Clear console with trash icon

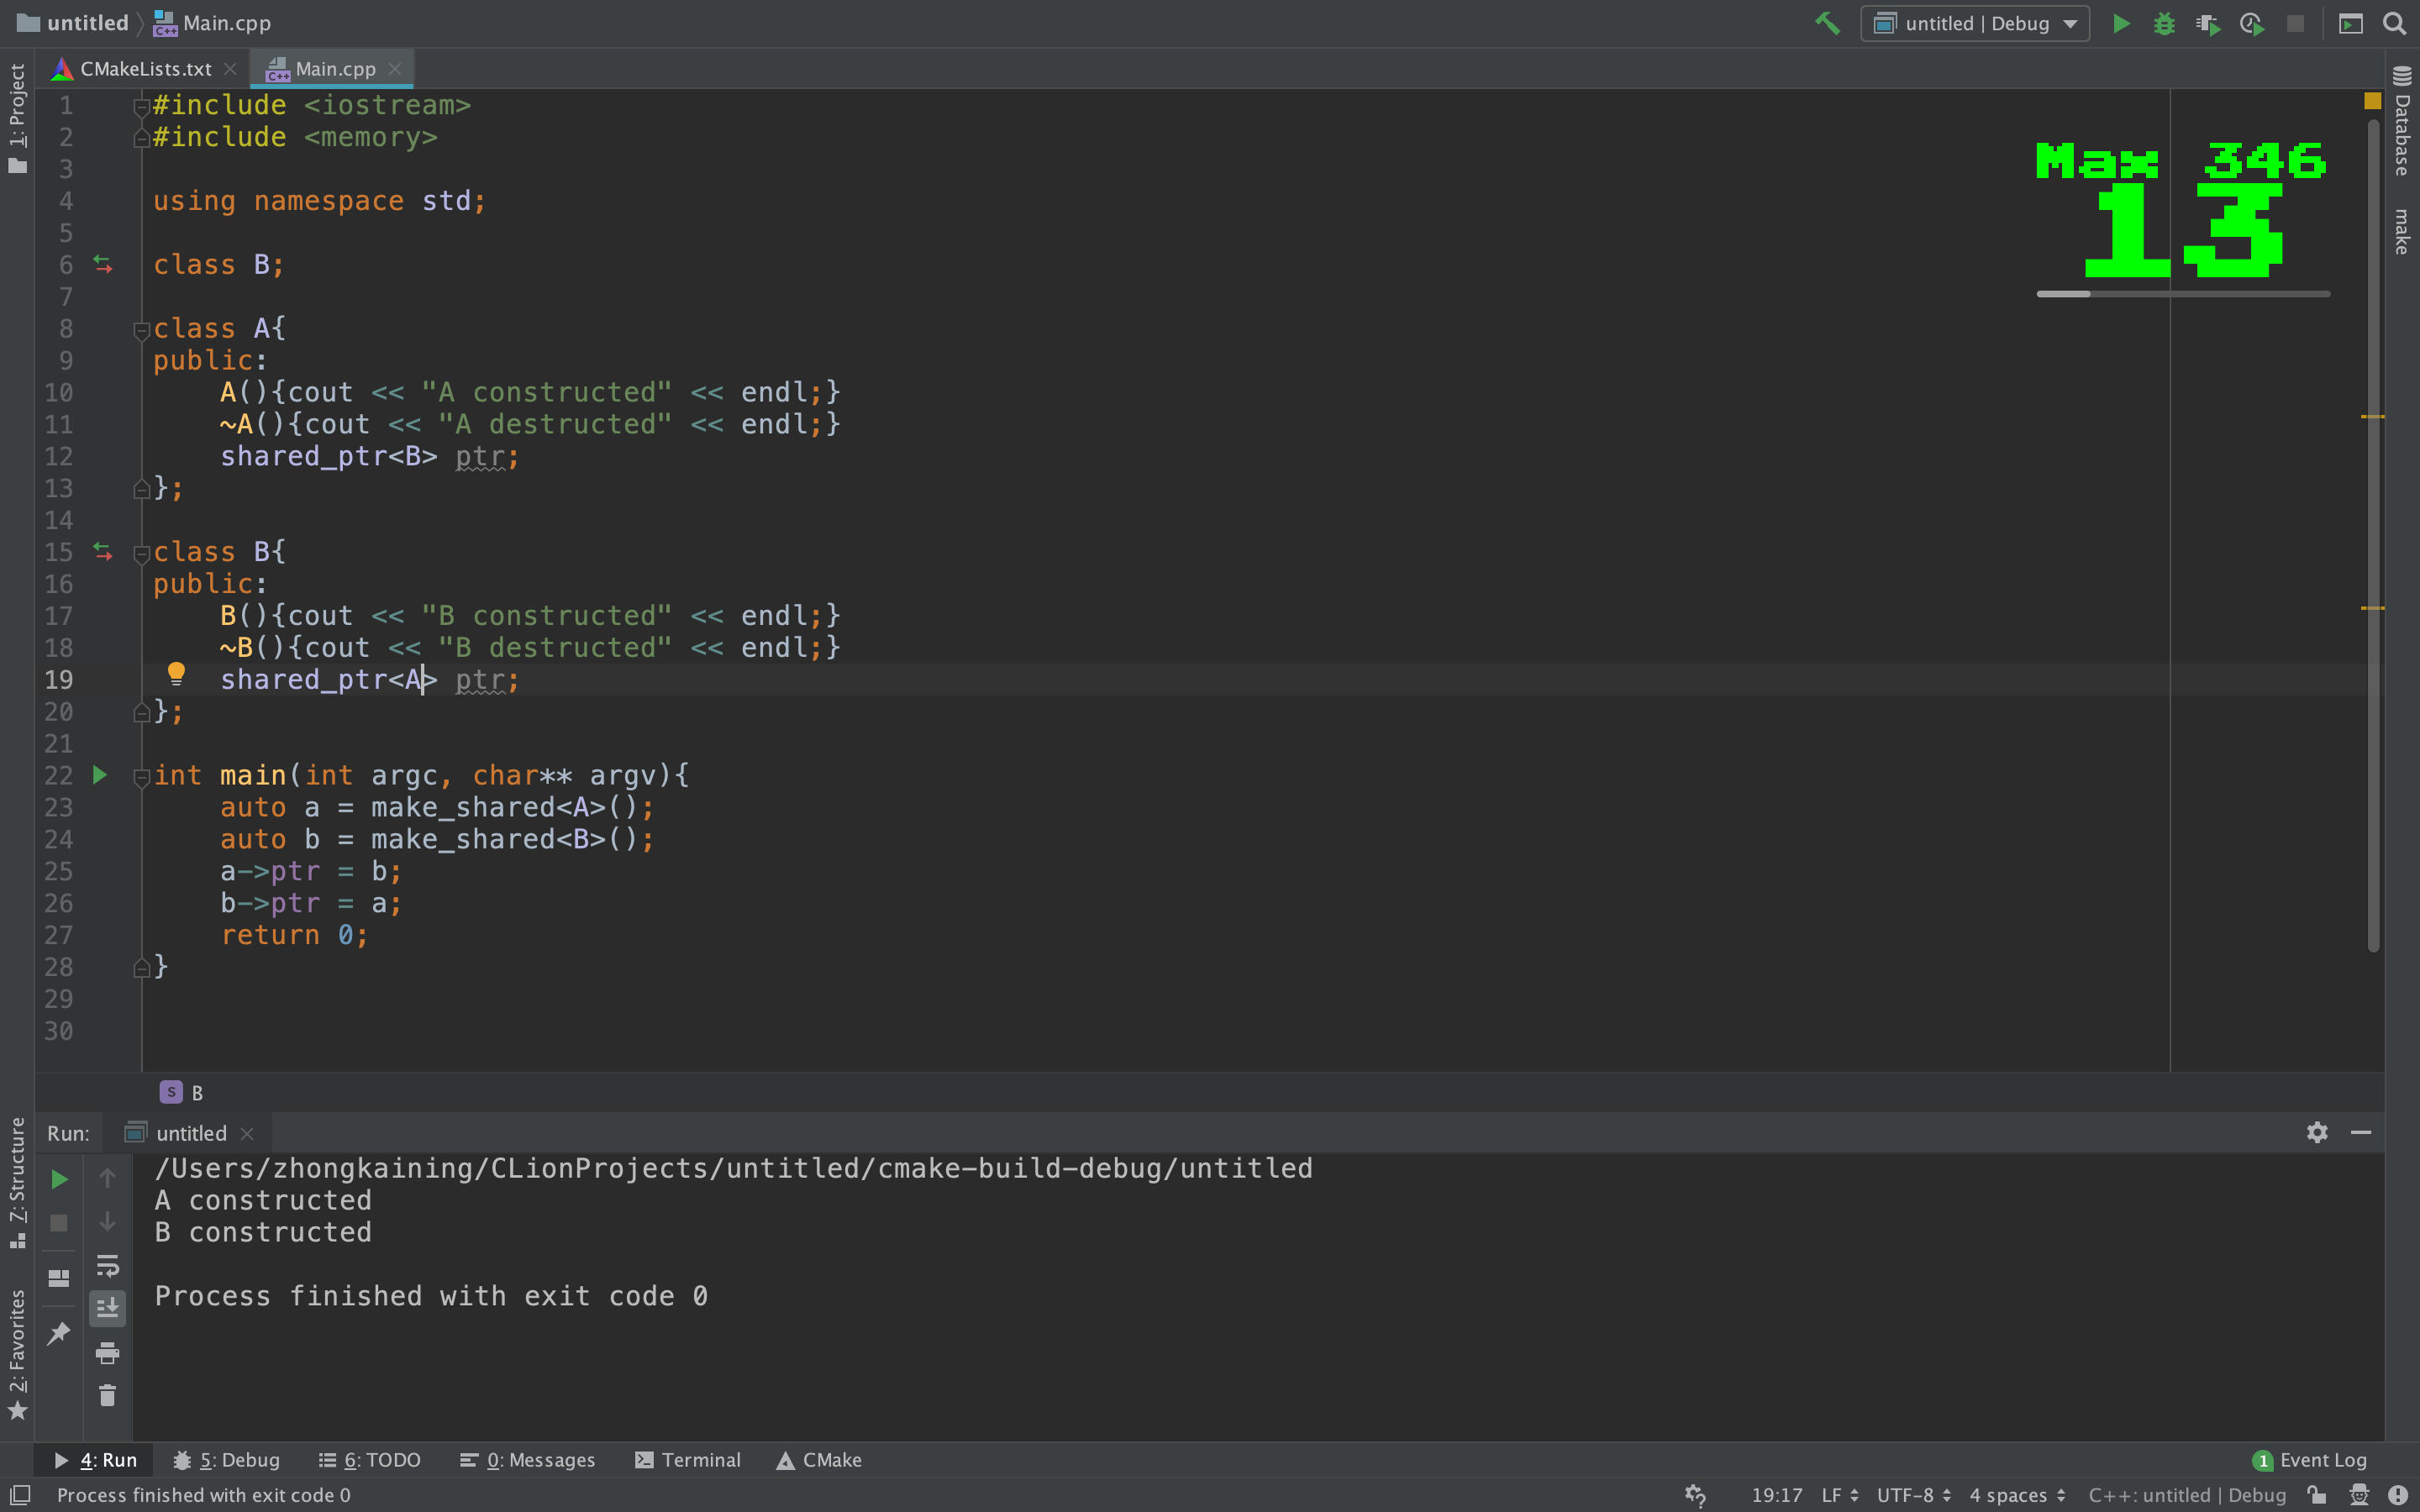(107, 1396)
